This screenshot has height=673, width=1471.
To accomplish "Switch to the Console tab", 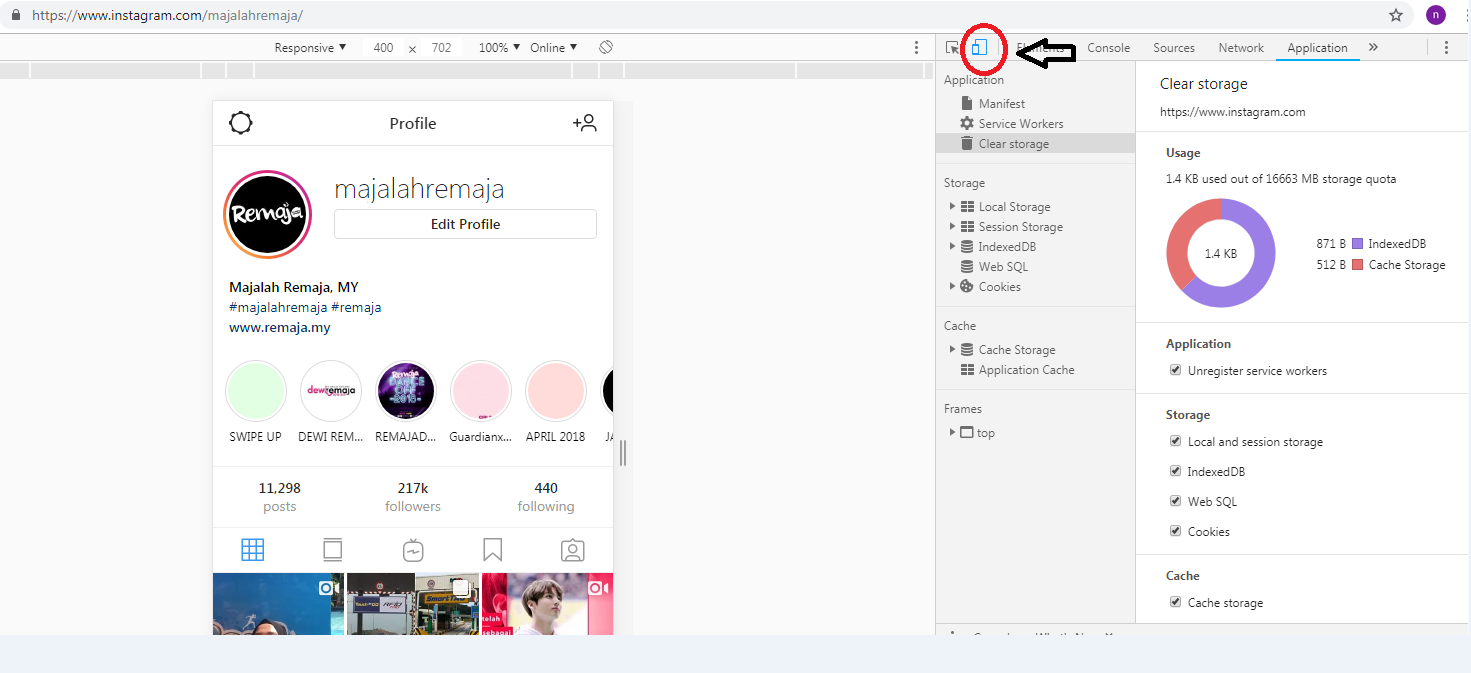I will (x=1108, y=48).
